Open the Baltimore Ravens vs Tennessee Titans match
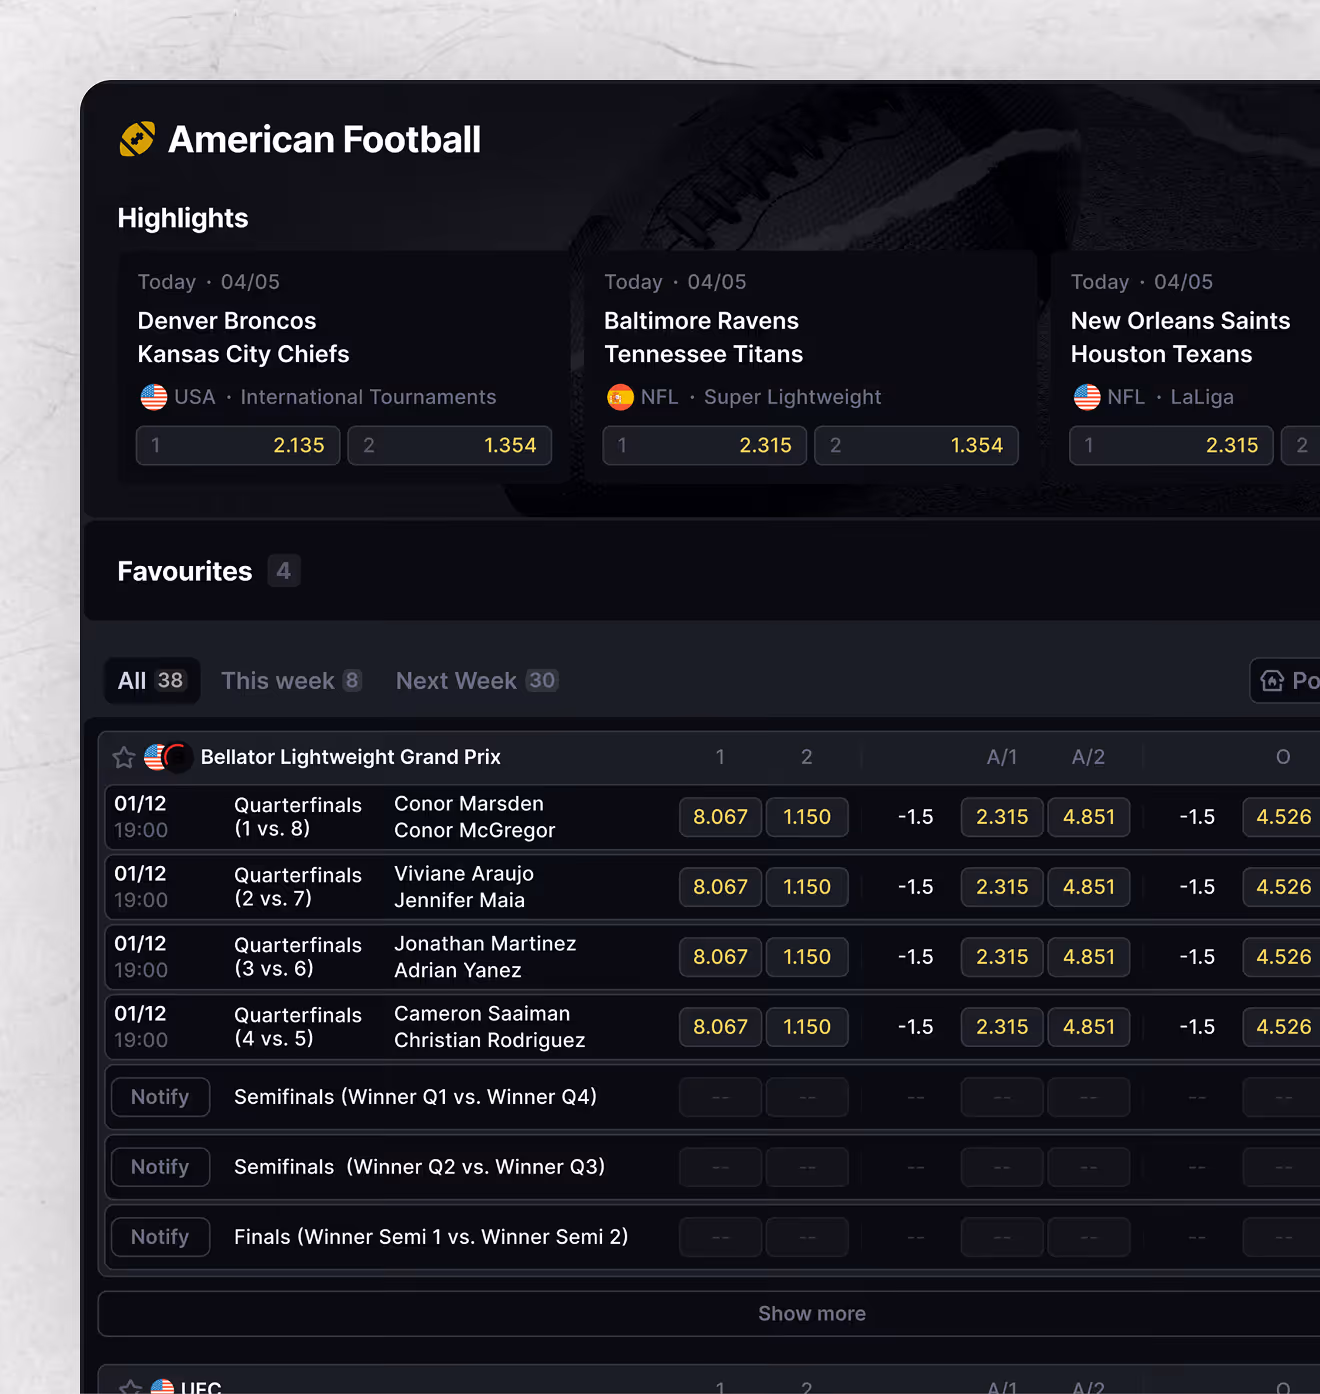1320x1394 pixels. click(703, 337)
